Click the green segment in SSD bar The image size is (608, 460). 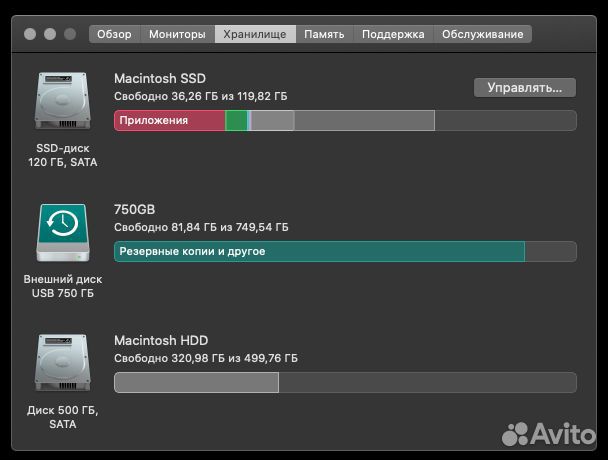[236, 121]
